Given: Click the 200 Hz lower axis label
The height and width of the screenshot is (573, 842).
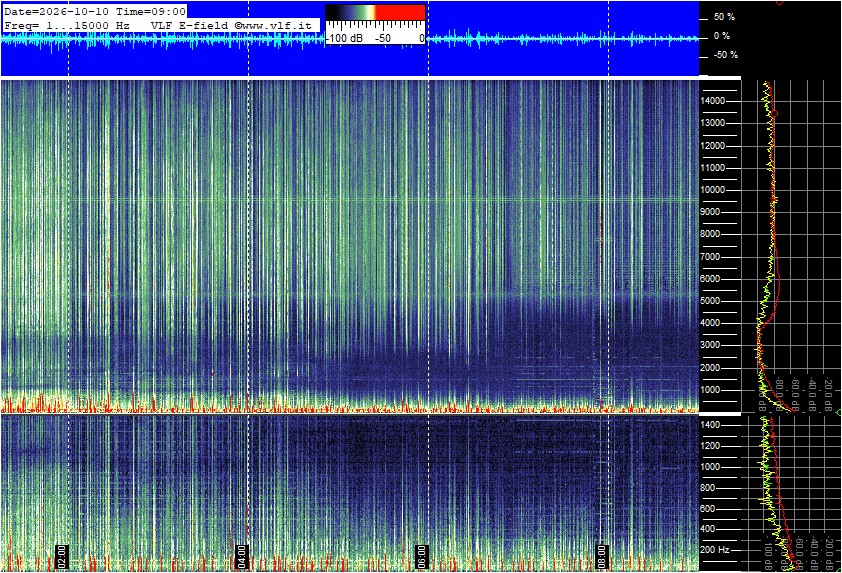Looking at the screenshot, I should click(x=715, y=550).
